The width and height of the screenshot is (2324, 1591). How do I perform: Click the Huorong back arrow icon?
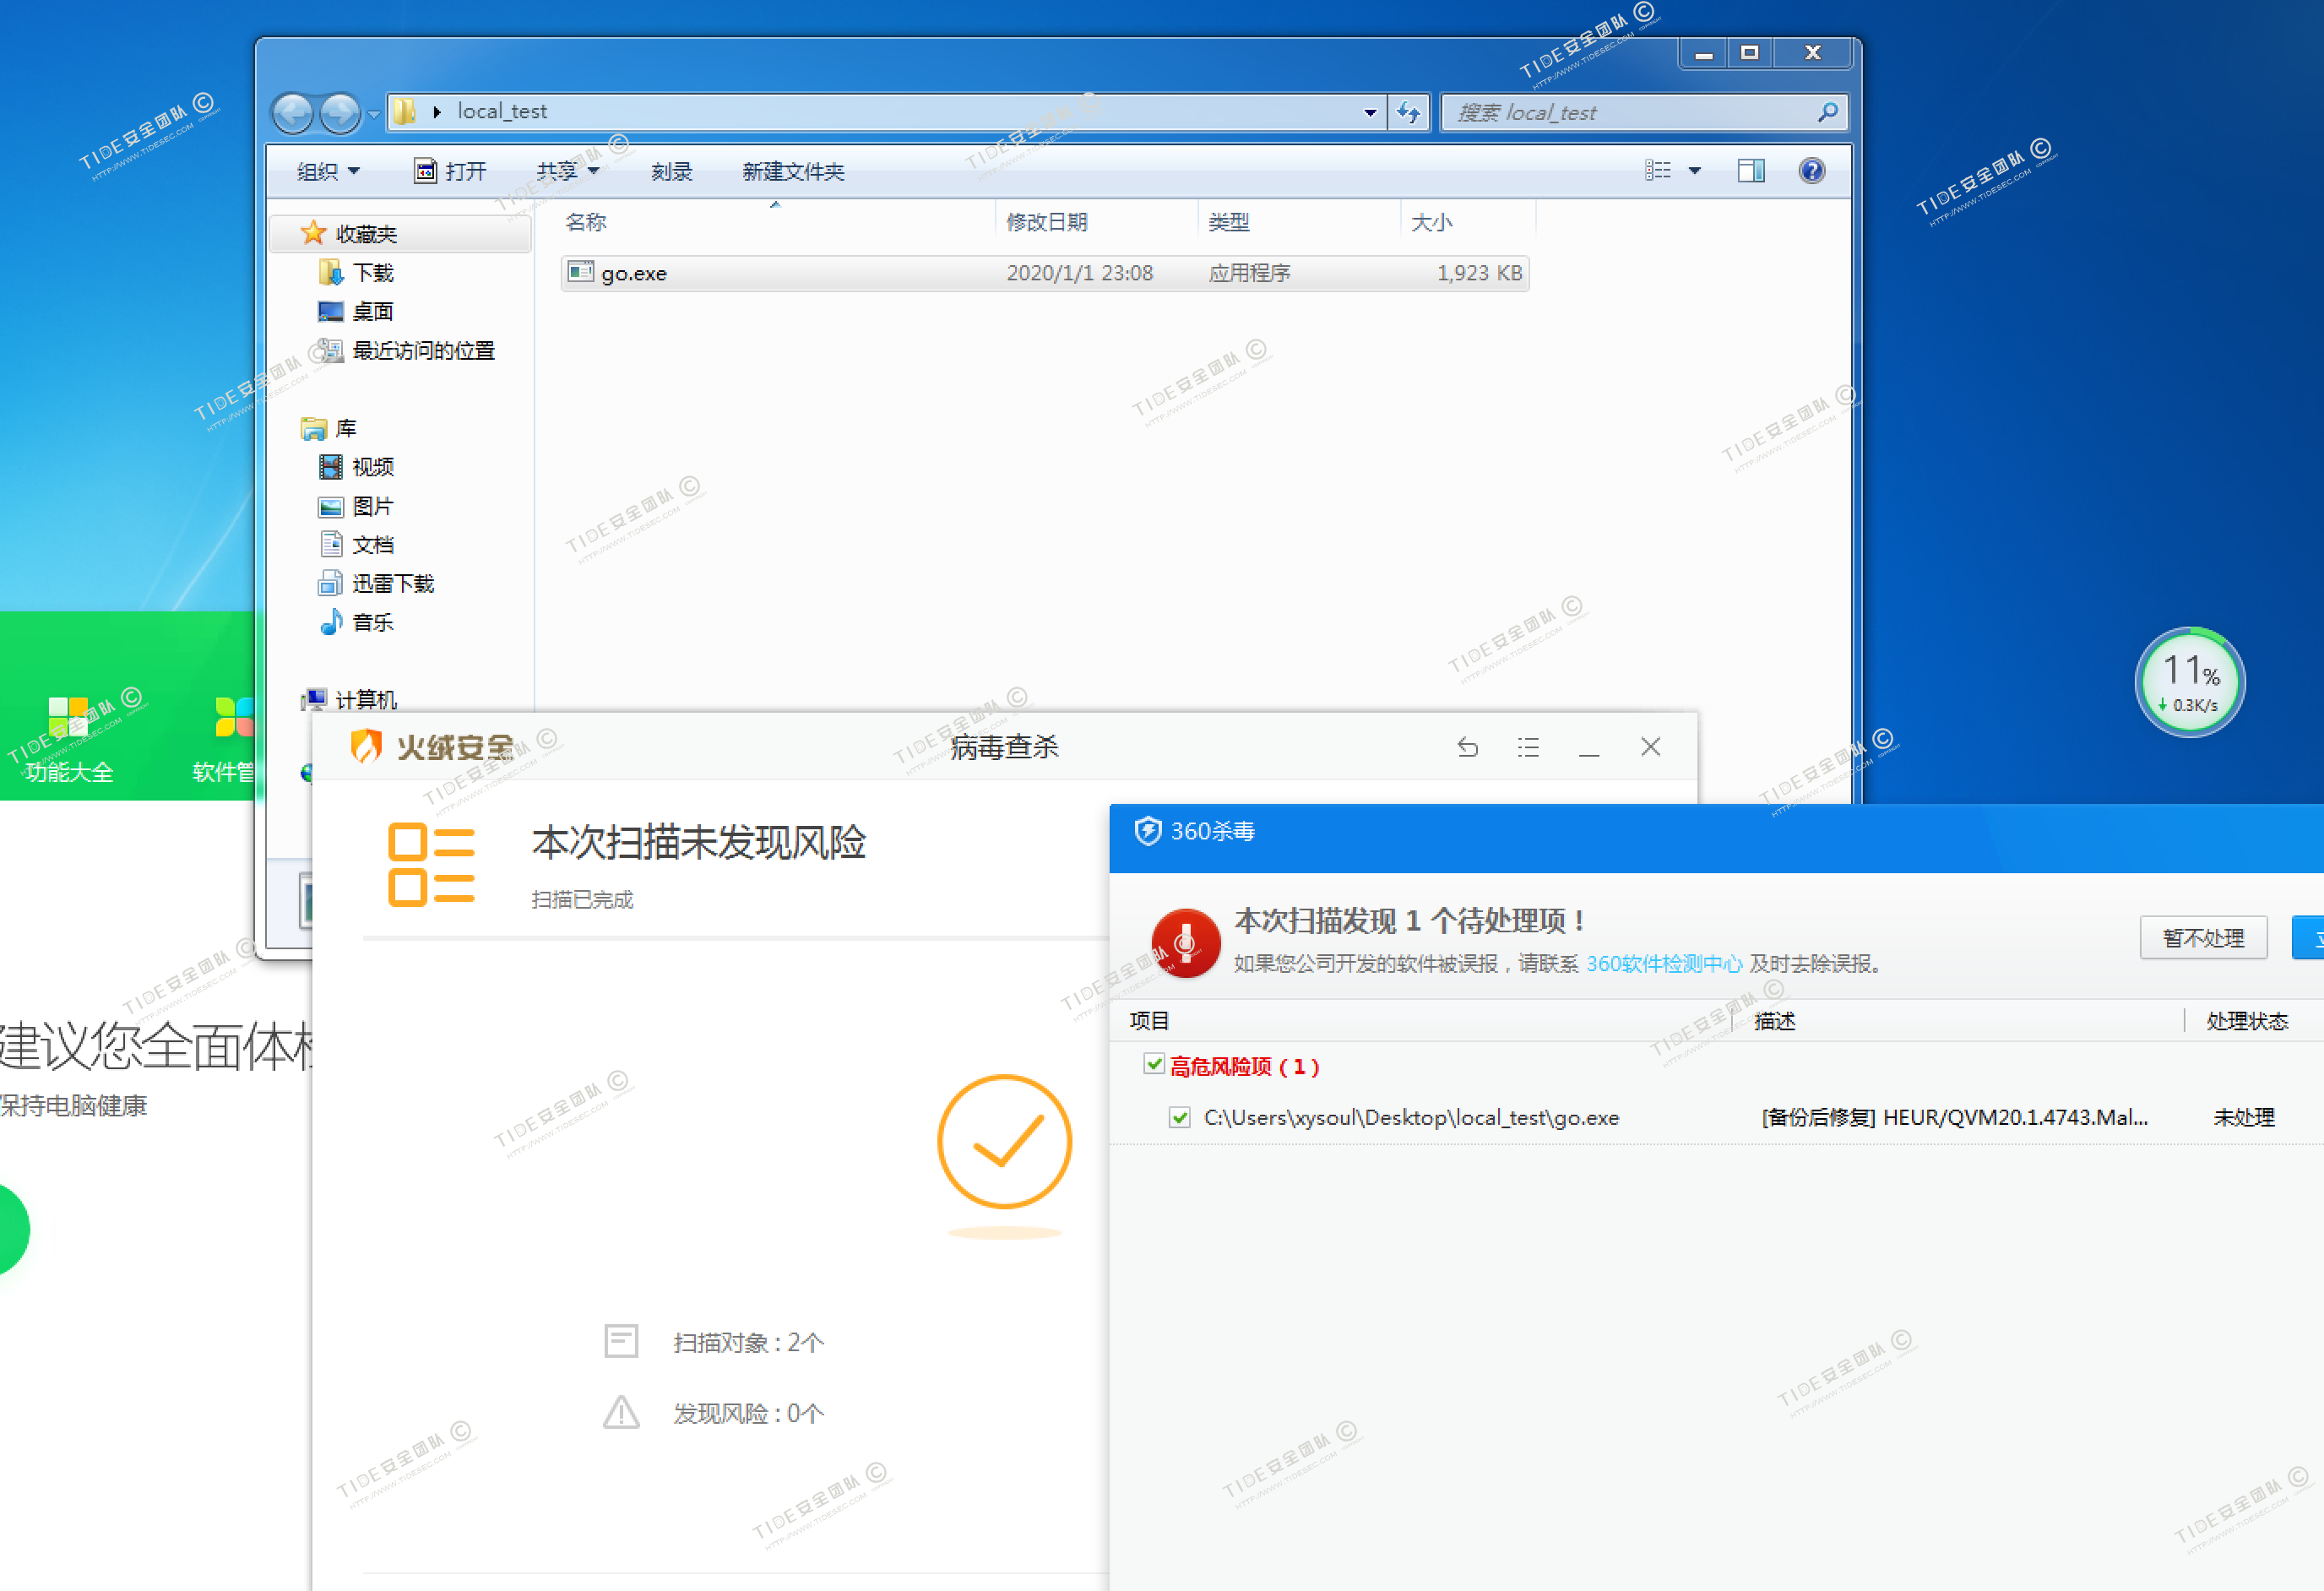(x=1467, y=747)
